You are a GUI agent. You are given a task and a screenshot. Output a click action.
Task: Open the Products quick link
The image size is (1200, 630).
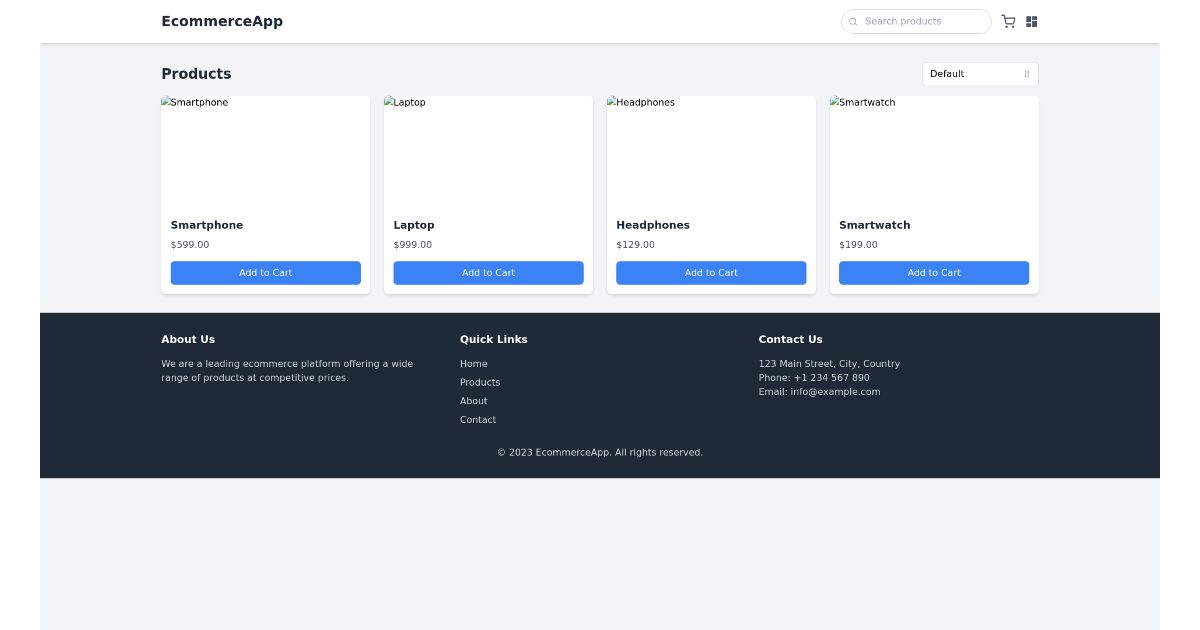pos(480,382)
